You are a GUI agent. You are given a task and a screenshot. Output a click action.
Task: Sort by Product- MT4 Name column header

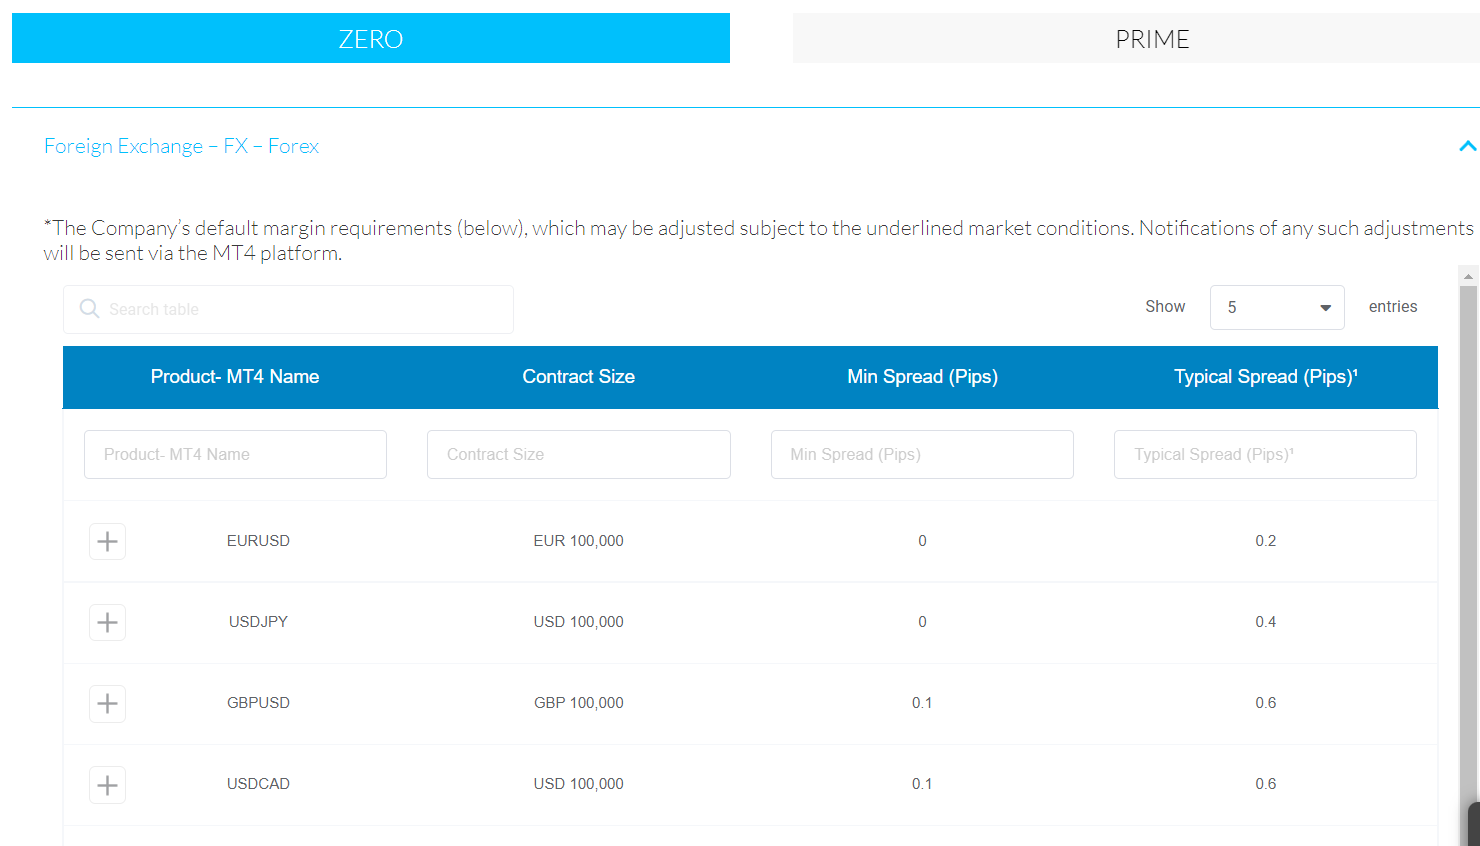pos(235,377)
